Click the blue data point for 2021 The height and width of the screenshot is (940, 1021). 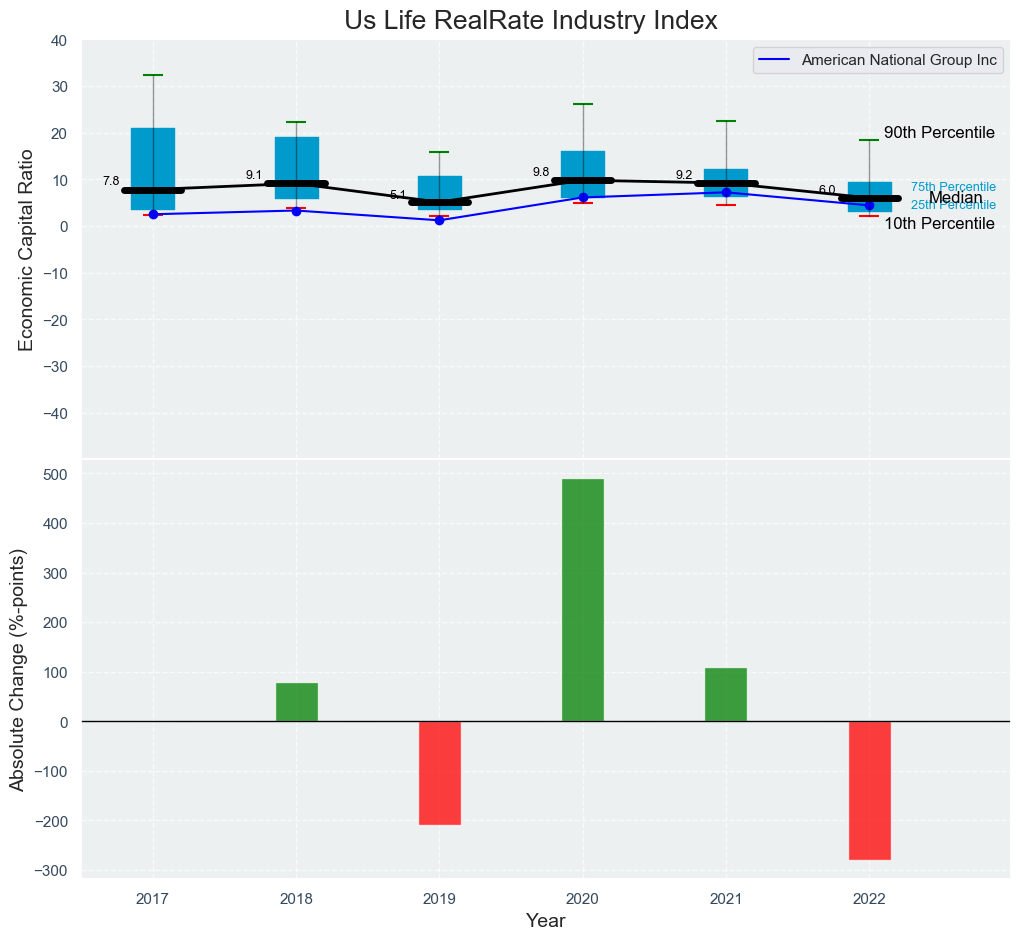726,192
